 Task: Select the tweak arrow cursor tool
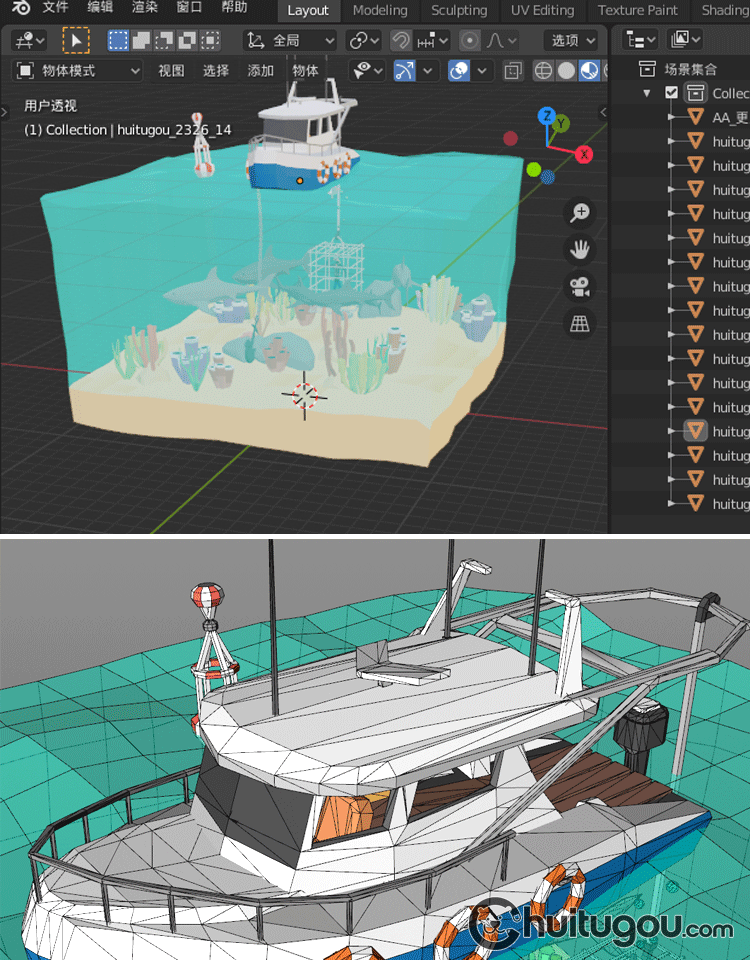pos(75,41)
